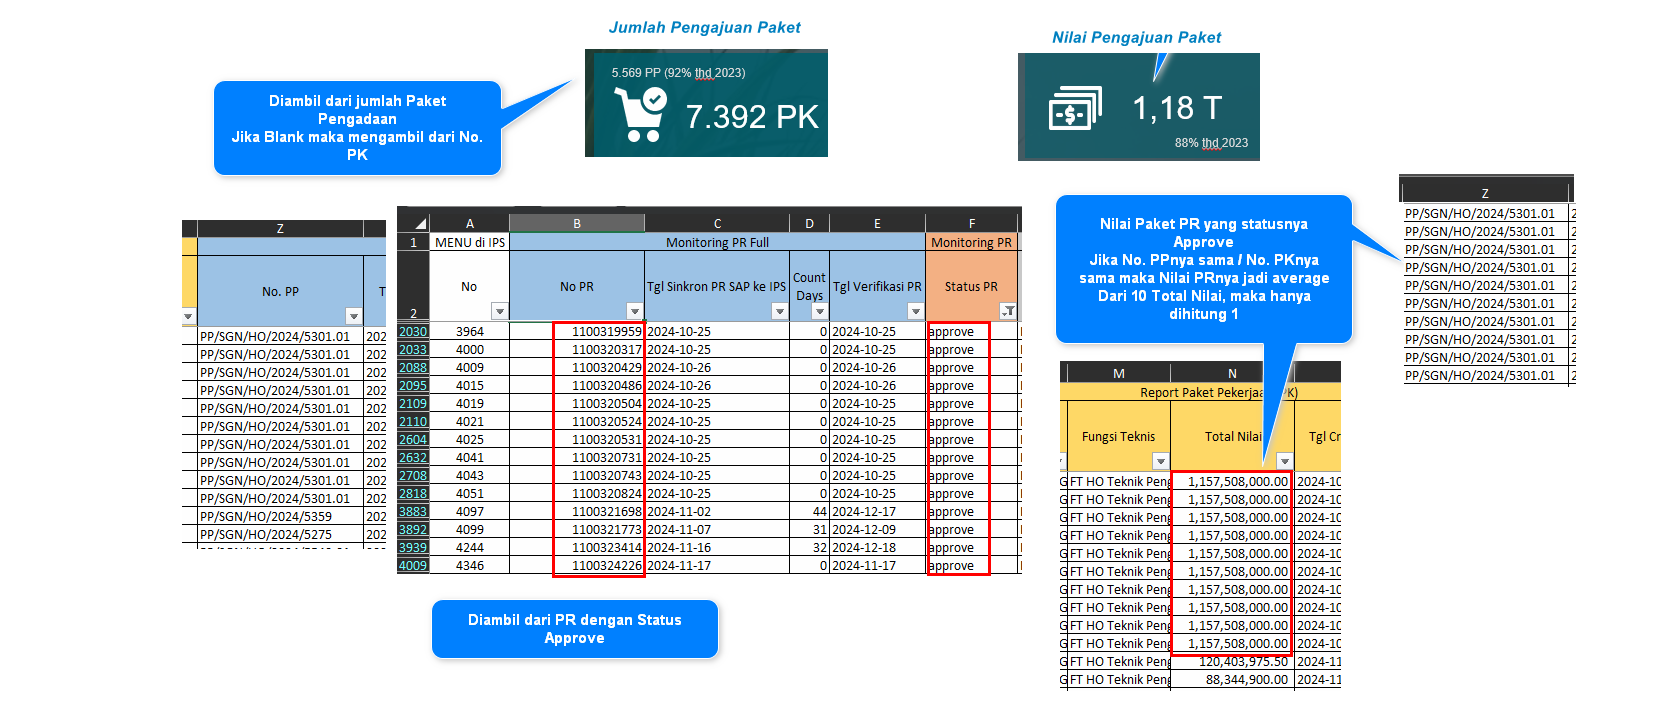Select column B header

click(577, 223)
